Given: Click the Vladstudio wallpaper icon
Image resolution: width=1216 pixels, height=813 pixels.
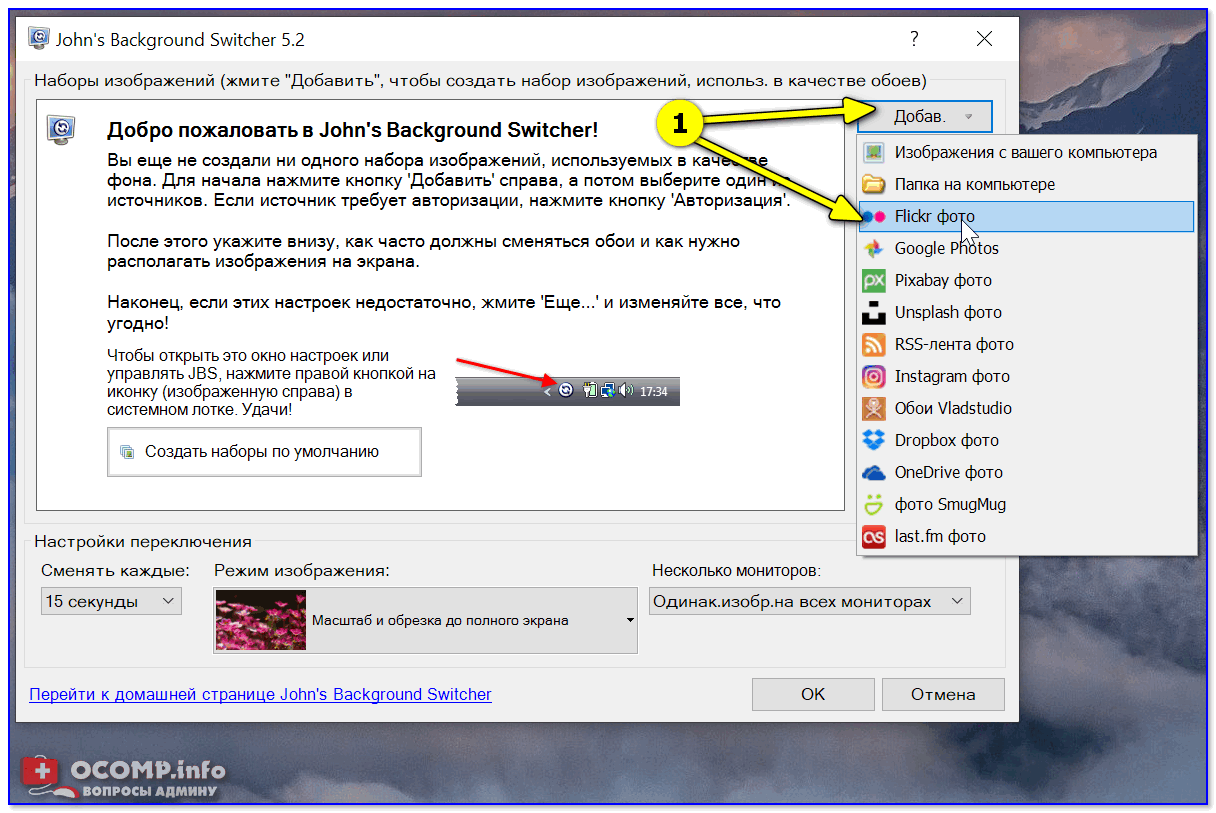Looking at the screenshot, I should coord(874,408).
